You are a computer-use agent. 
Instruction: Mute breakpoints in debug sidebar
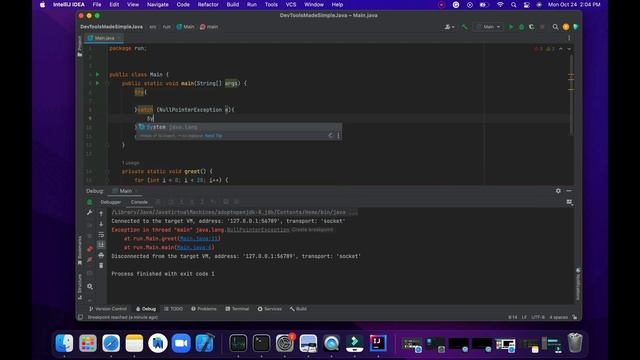[90, 260]
